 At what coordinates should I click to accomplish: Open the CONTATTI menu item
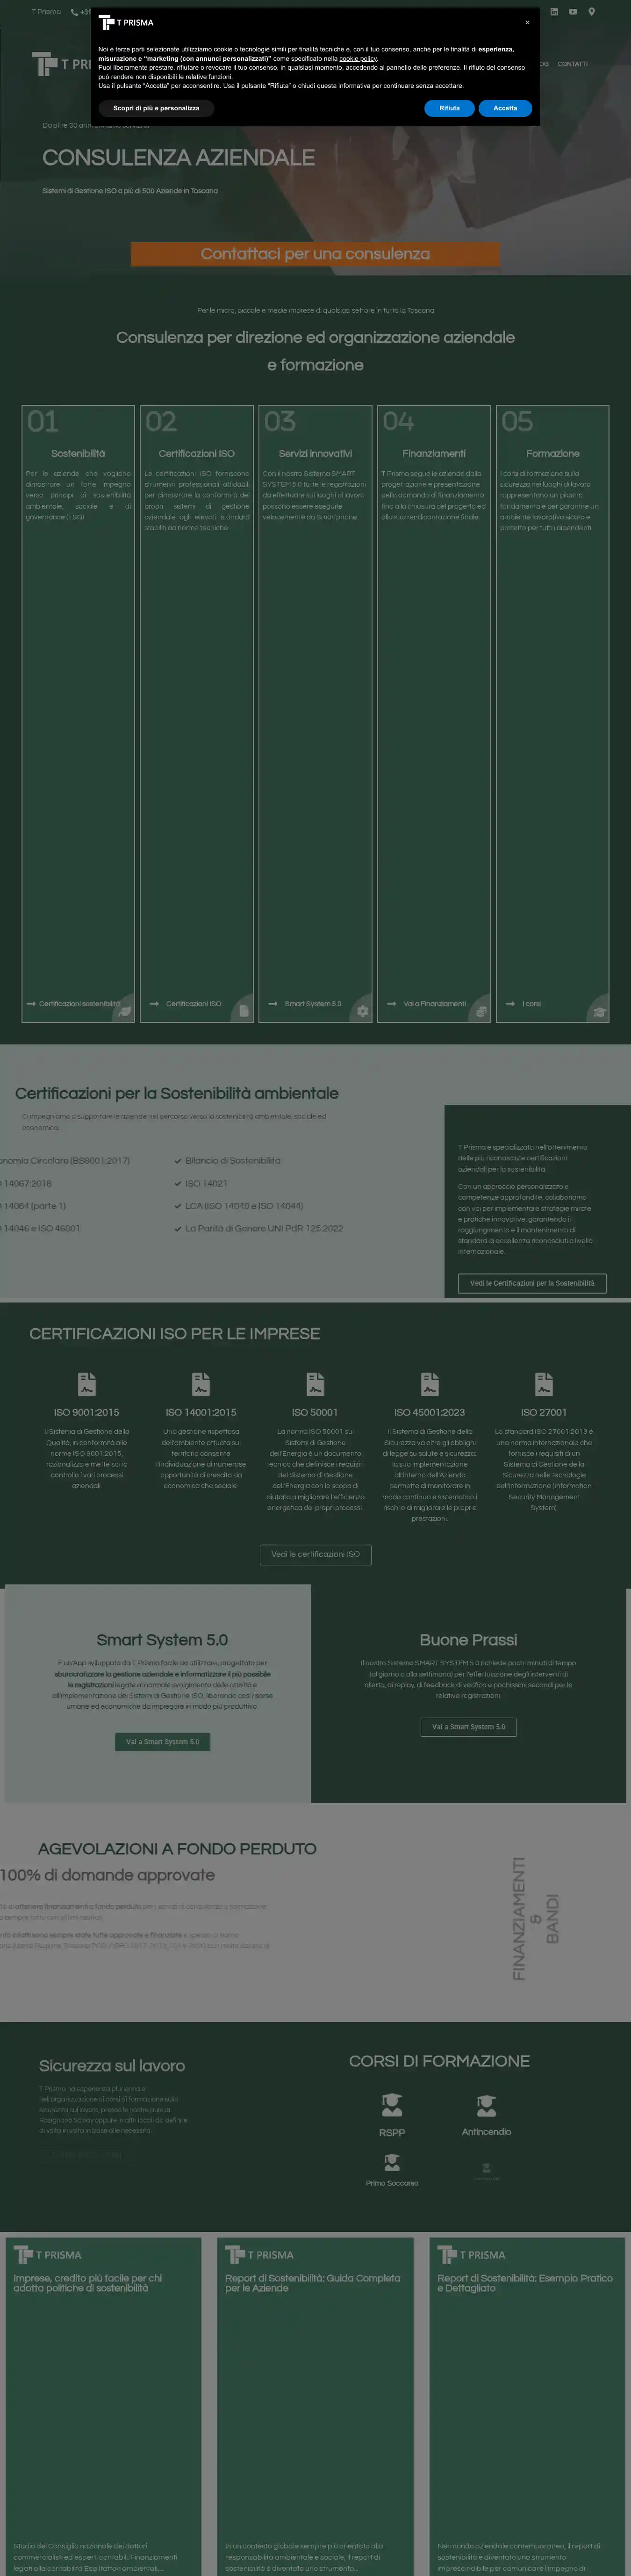click(x=572, y=64)
